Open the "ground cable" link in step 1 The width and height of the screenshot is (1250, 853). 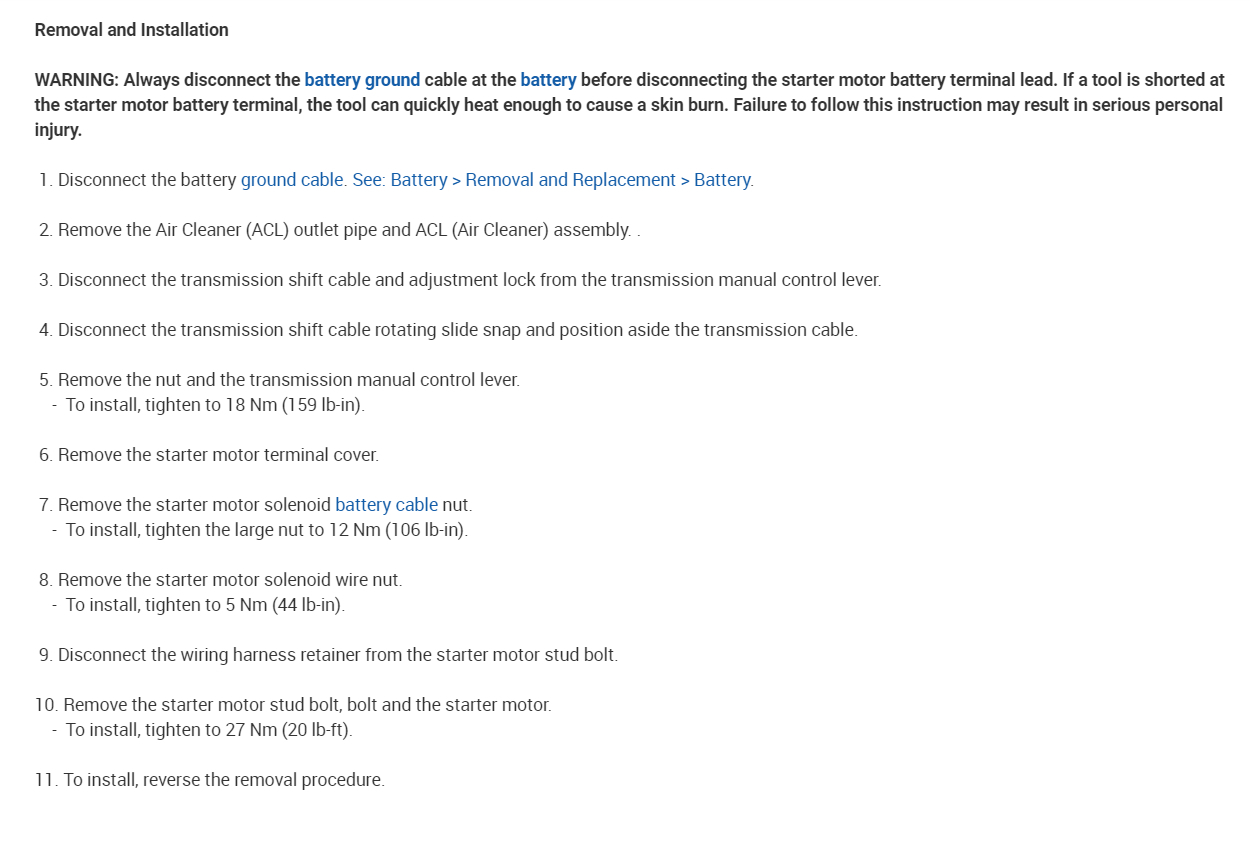[292, 180]
